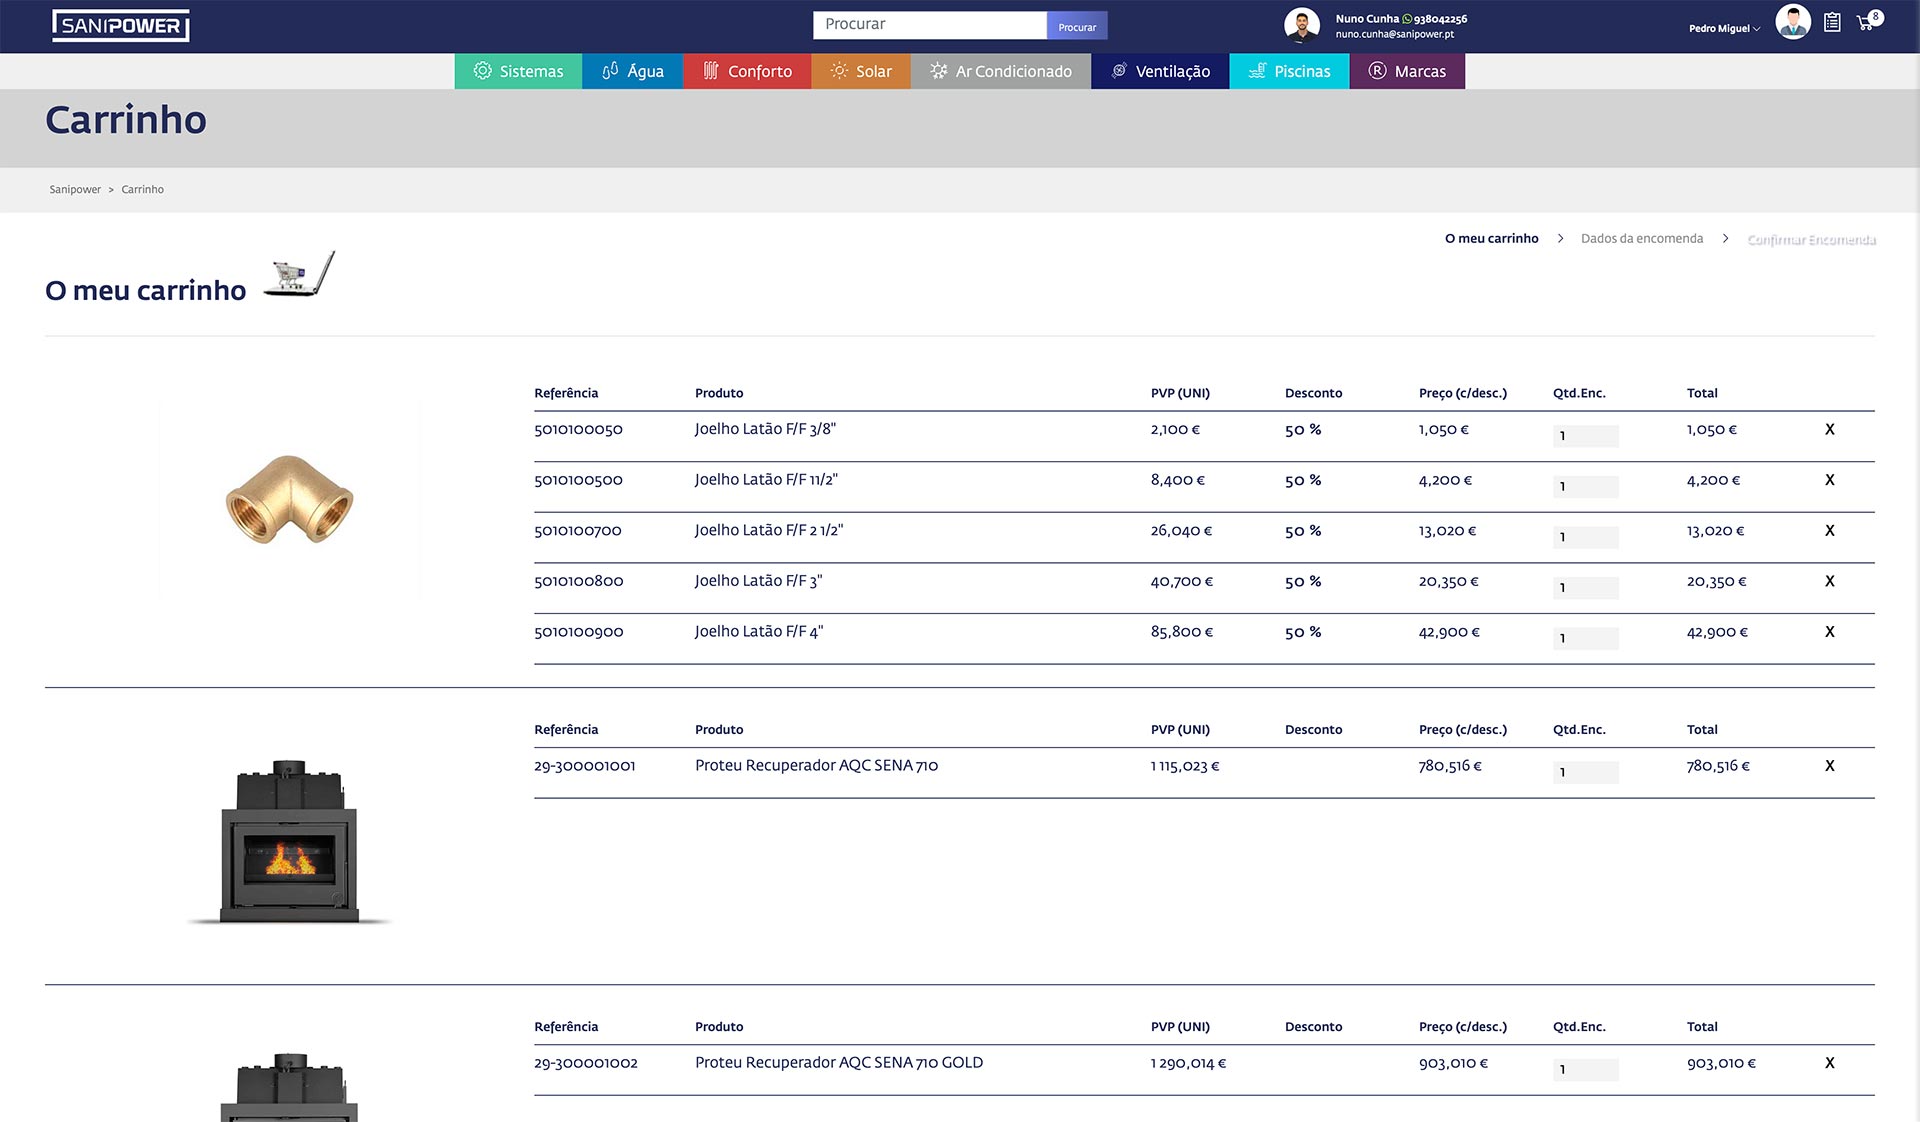
Task: Open the Ventilação menu
Action: [1160, 71]
